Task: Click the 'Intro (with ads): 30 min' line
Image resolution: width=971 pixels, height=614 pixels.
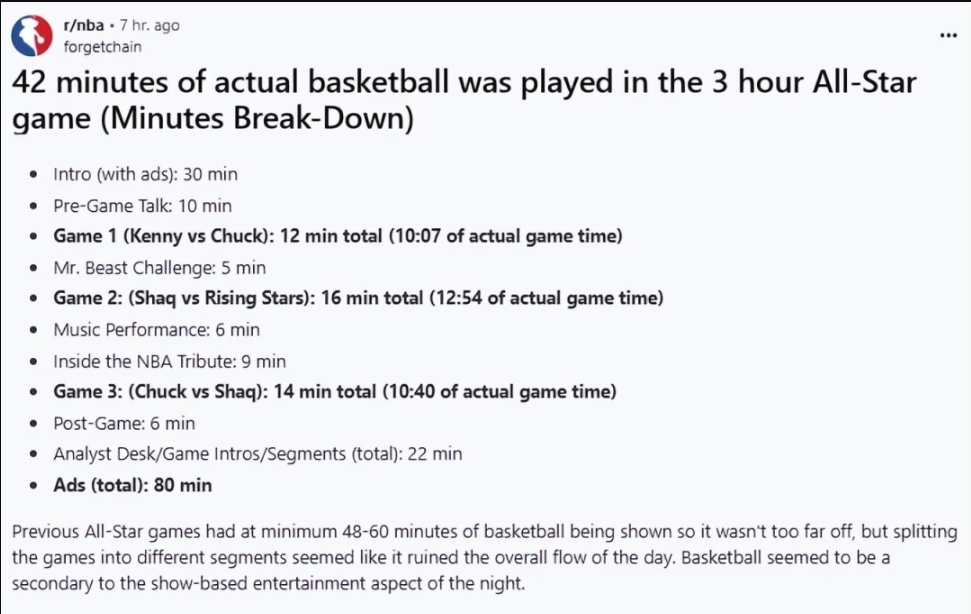Action: coord(145,174)
